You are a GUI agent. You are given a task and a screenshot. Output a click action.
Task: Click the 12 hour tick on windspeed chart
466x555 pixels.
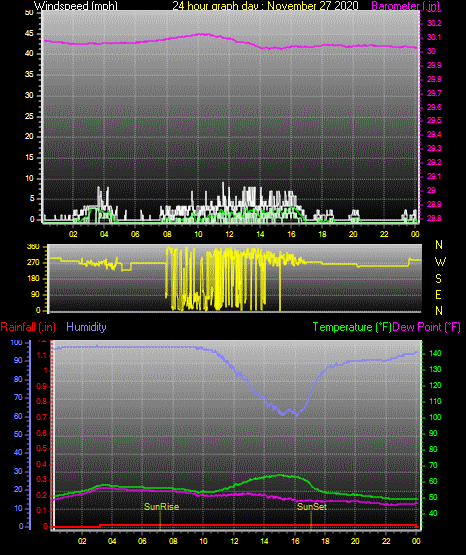229,234
